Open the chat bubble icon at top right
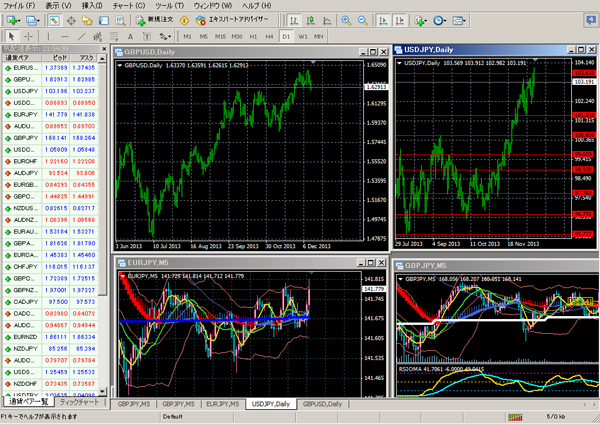This screenshot has height=425, width=600. 592,20
